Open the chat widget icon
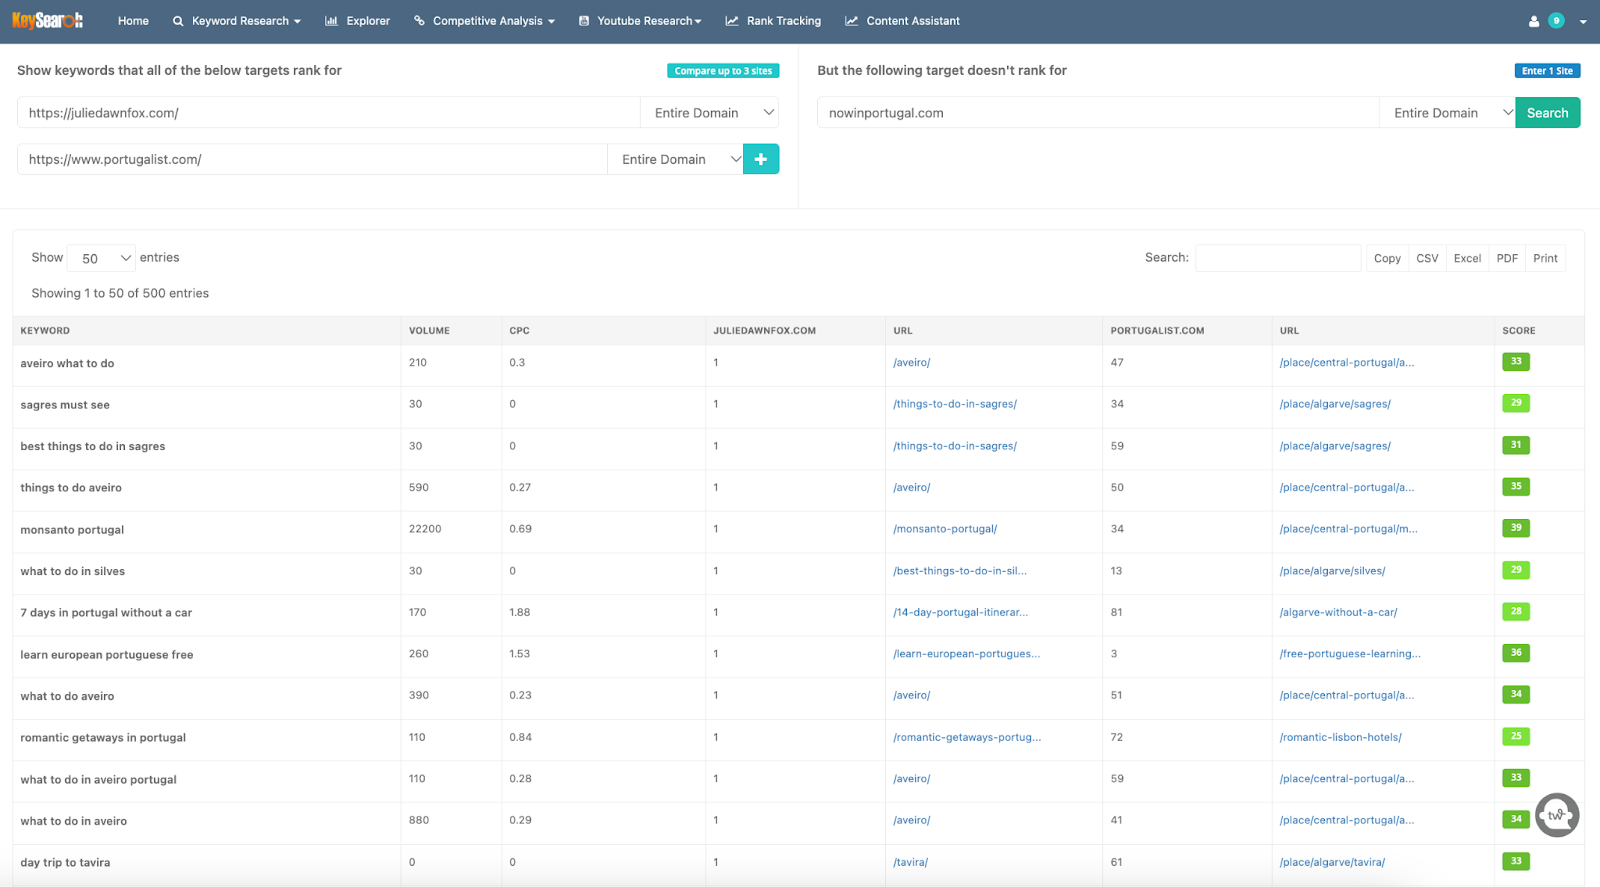This screenshot has height=887, width=1600. (x=1557, y=815)
